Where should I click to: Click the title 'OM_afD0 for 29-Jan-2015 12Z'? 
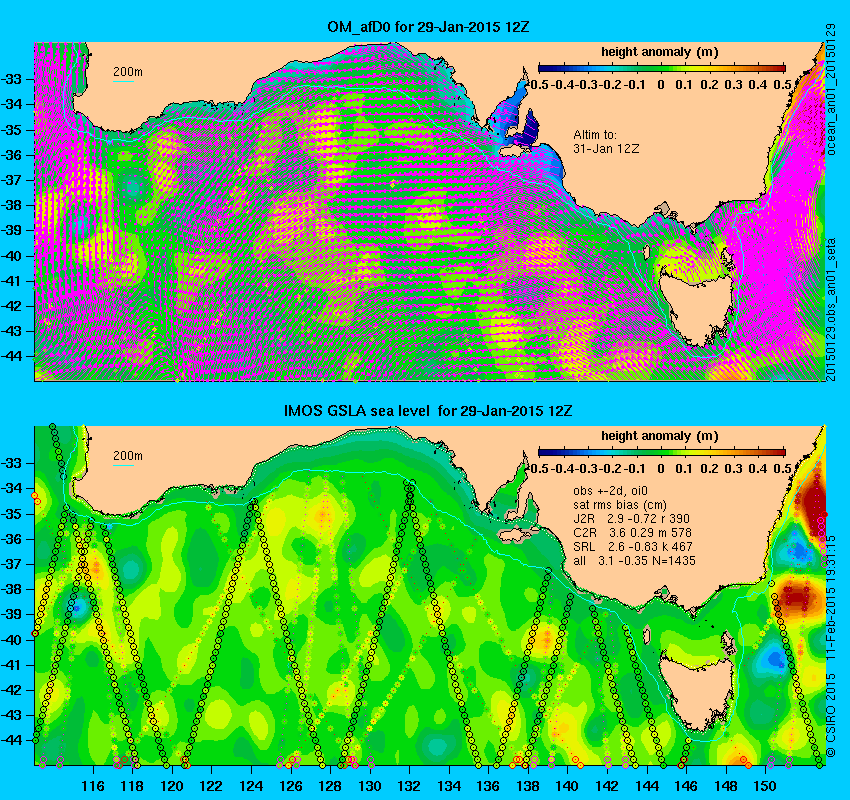click(x=428, y=27)
